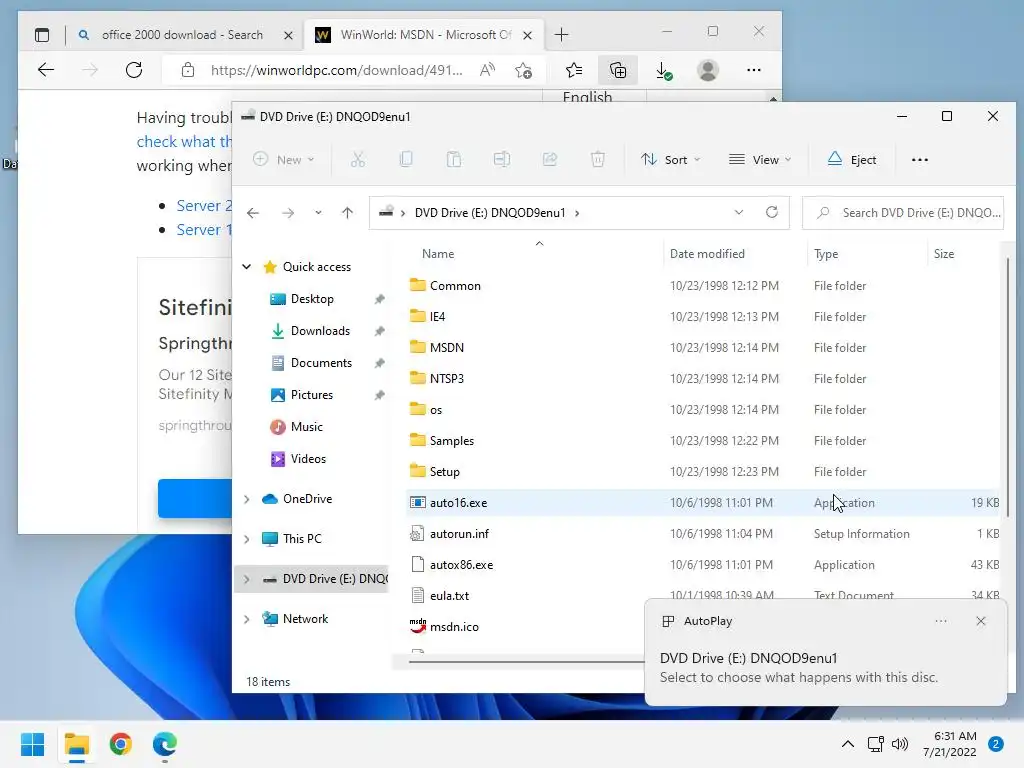The height and width of the screenshot is (768, 1024).
Task: Expand the This PC tree node
Action: pos(247,539)
